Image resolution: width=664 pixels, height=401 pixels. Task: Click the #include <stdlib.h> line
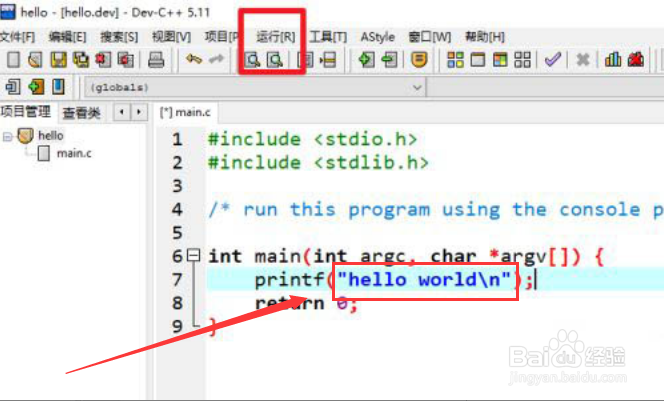pyautogui.click(x=318, y=163)
